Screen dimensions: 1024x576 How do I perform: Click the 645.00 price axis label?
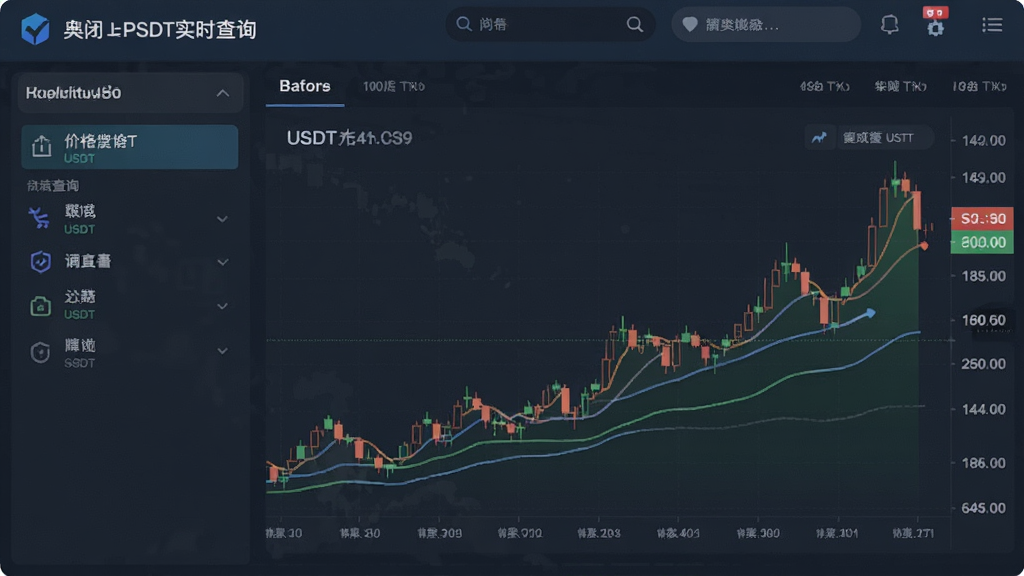(984, 507)
